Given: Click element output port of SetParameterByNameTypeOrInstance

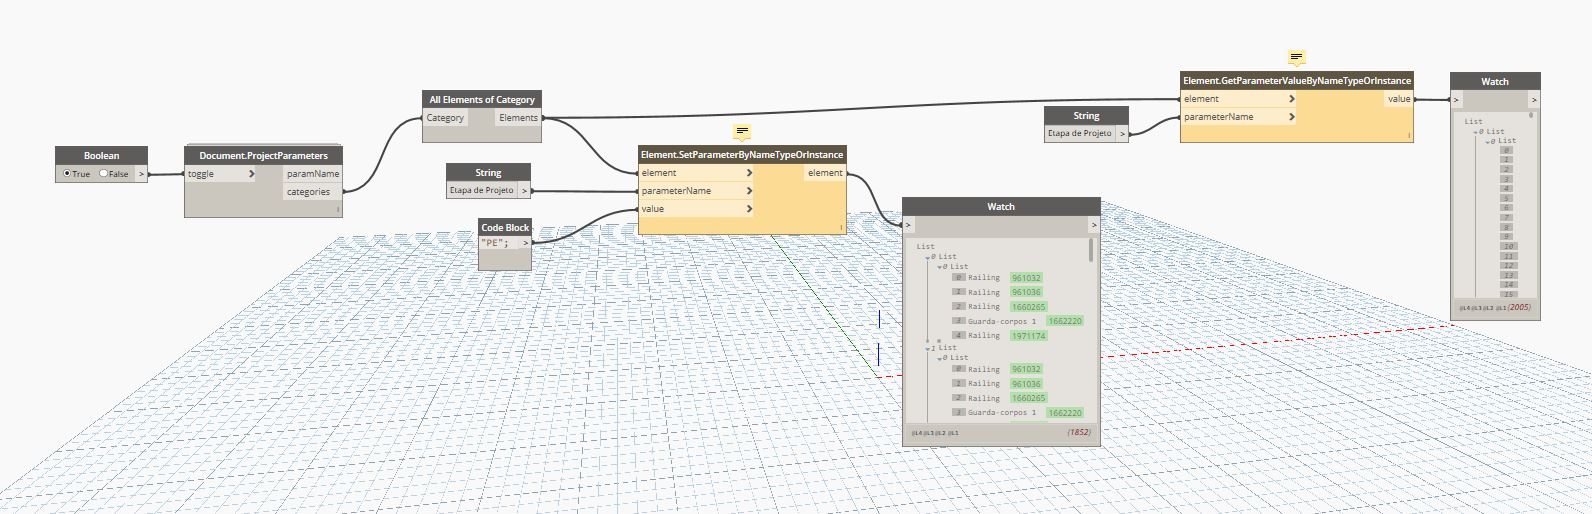Looking at the screenshot, I should [825, 173].
